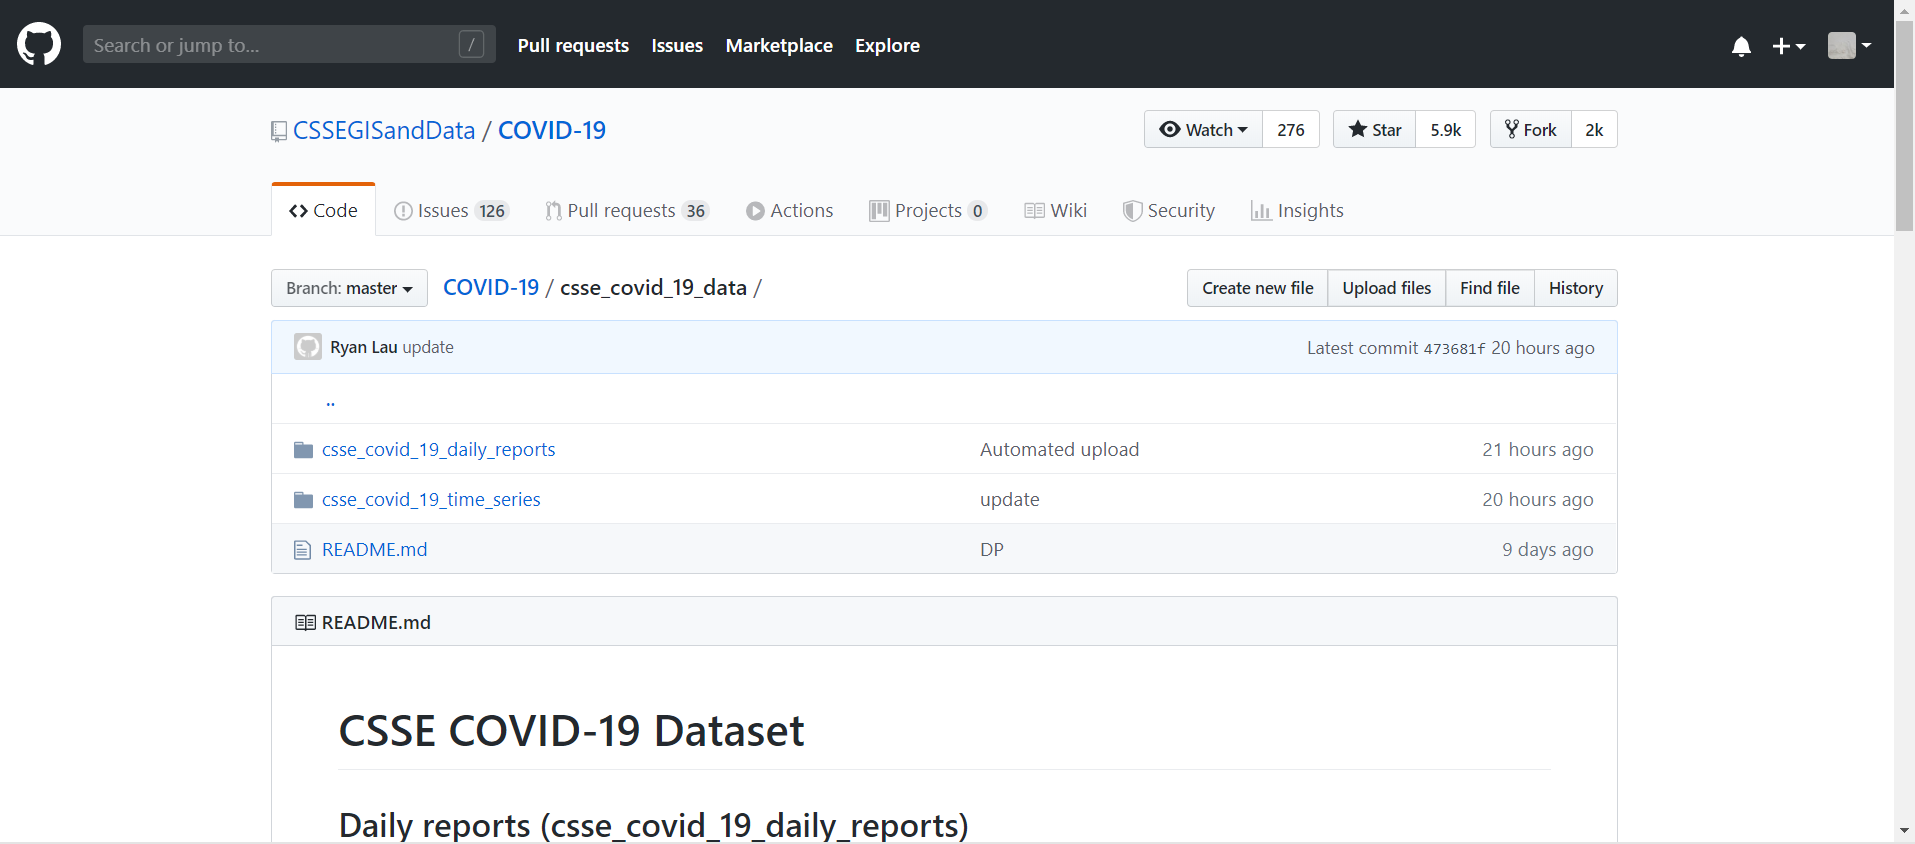View the 5.9k stargazers count

[x=1445, y=129]
